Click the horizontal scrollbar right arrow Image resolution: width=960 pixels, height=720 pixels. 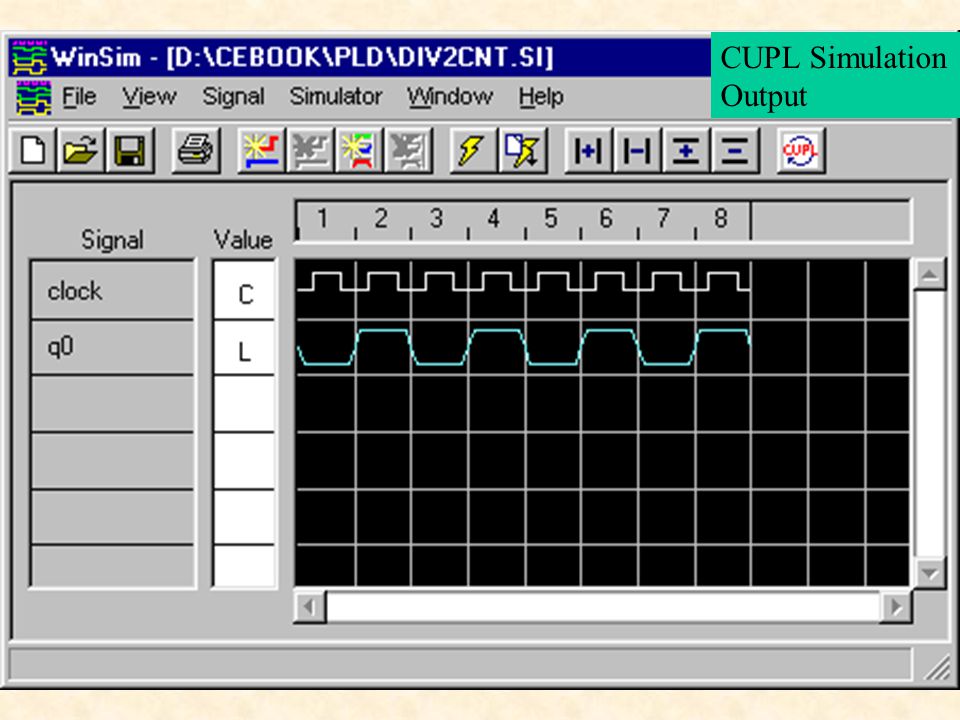pos(896,607)
